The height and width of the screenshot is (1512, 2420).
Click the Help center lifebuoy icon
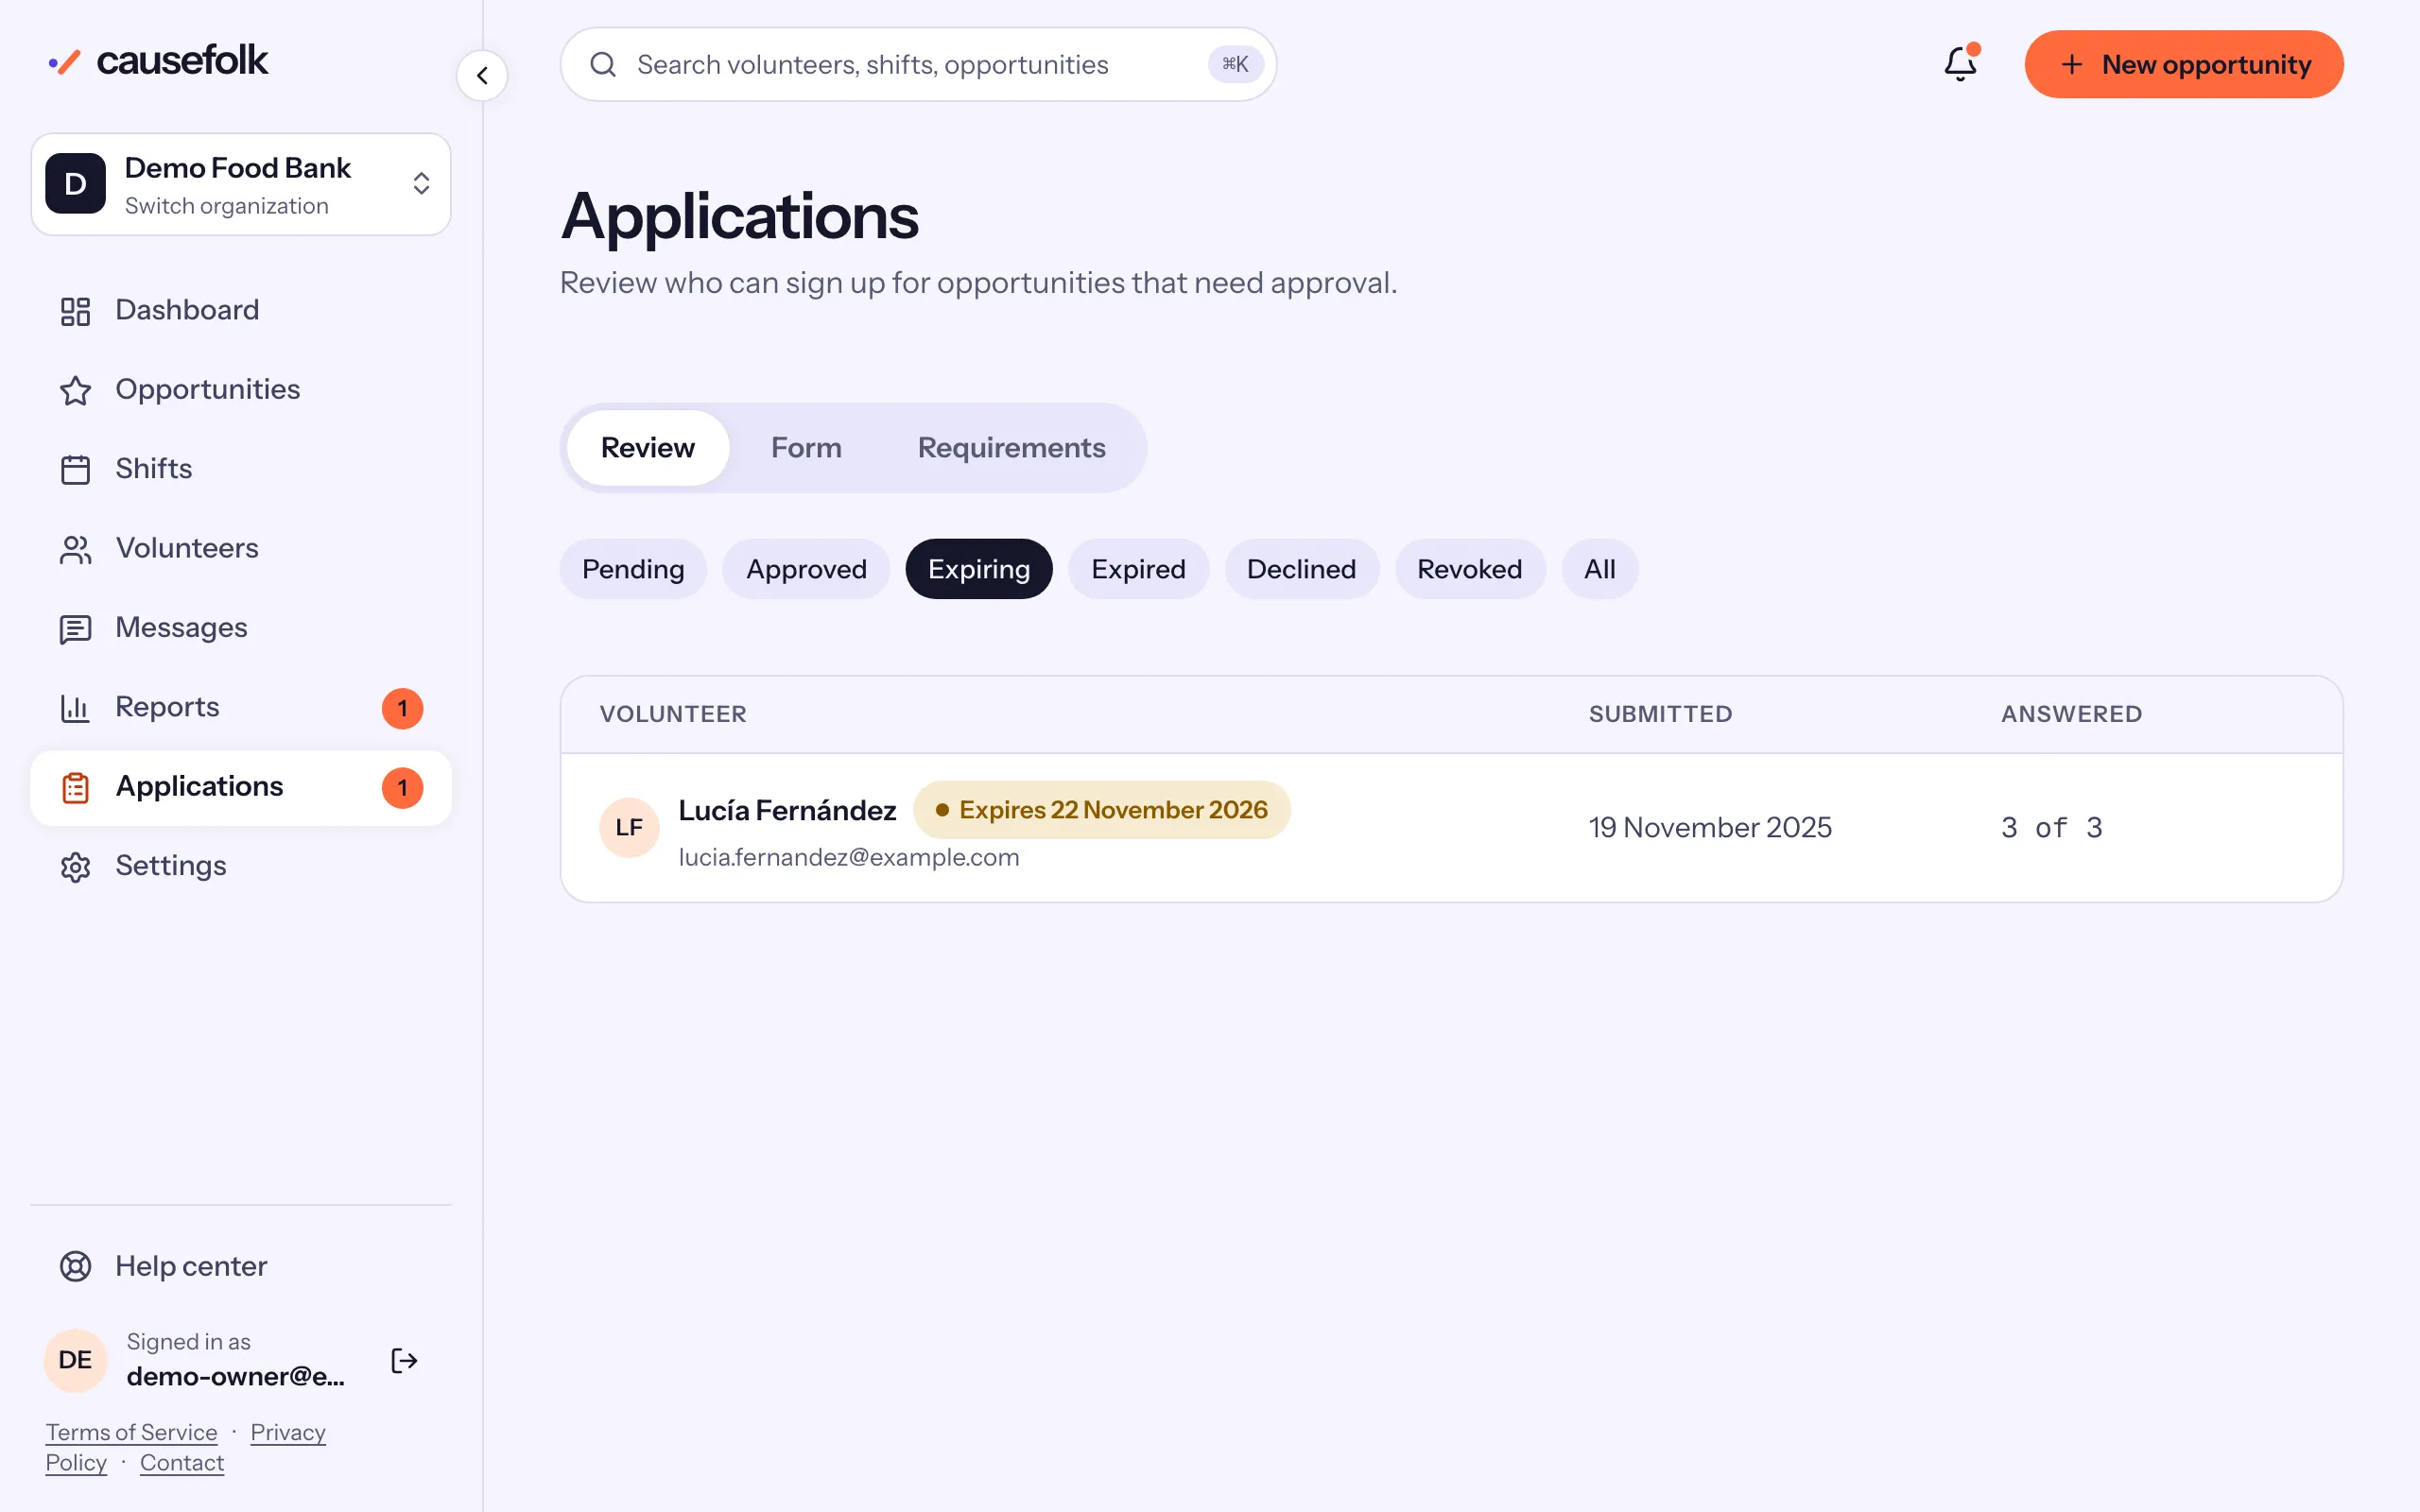(x=75, y=1266)
